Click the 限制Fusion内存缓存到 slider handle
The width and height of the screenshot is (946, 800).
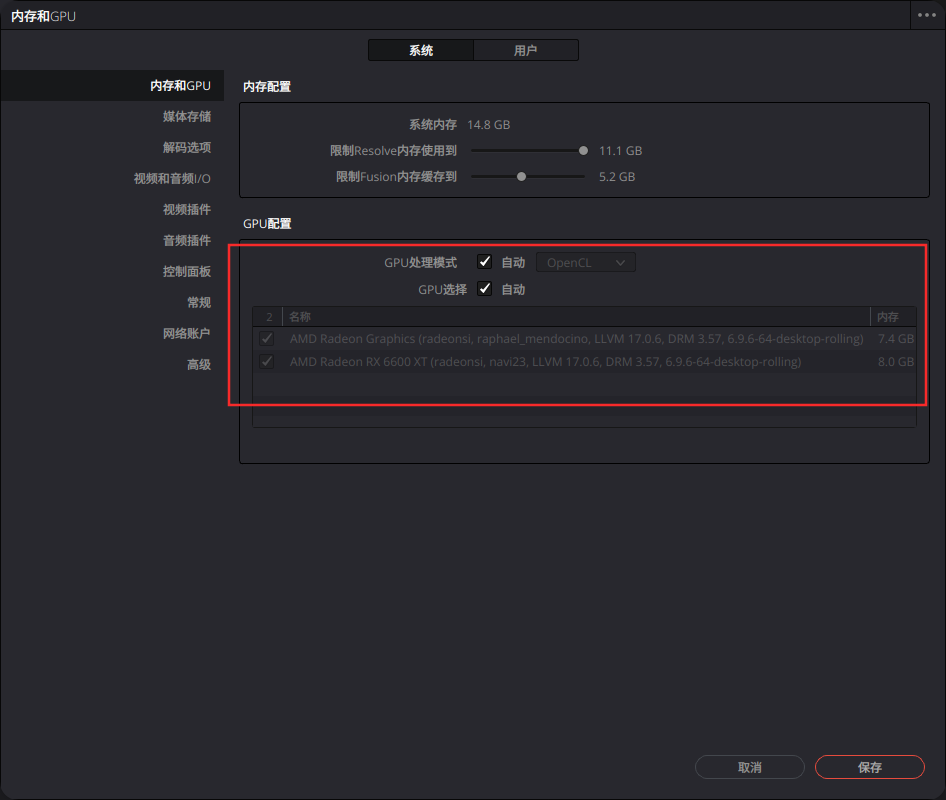point(521,176)
